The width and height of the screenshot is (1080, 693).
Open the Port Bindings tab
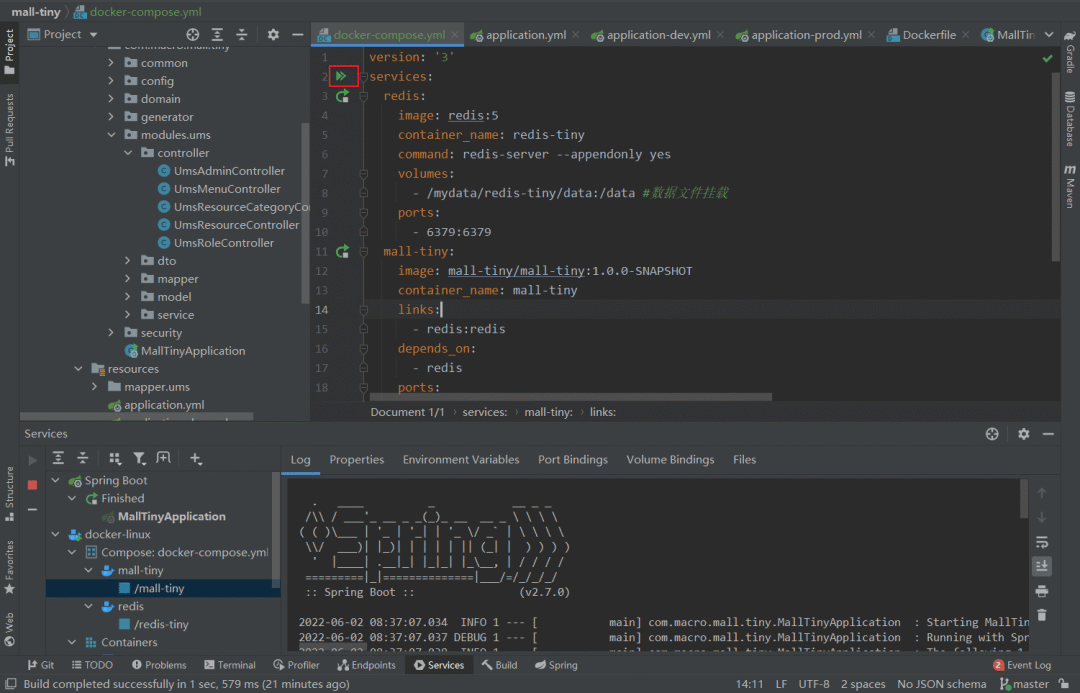pyautogui.click(x=573, y=459)
